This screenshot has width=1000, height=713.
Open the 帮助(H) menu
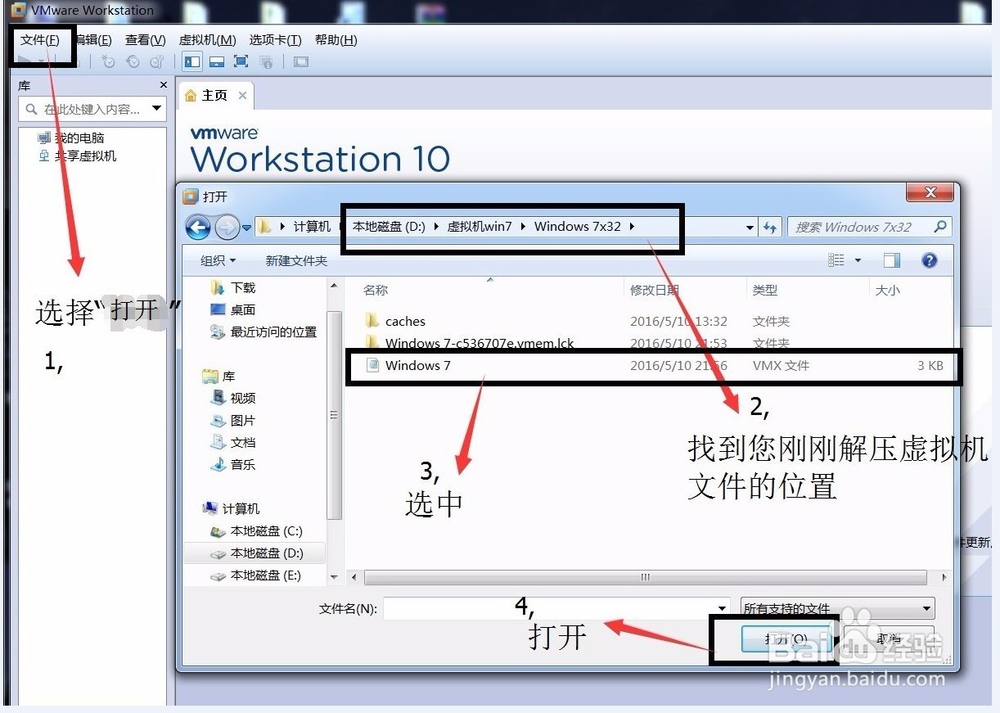tap(336, 40)
